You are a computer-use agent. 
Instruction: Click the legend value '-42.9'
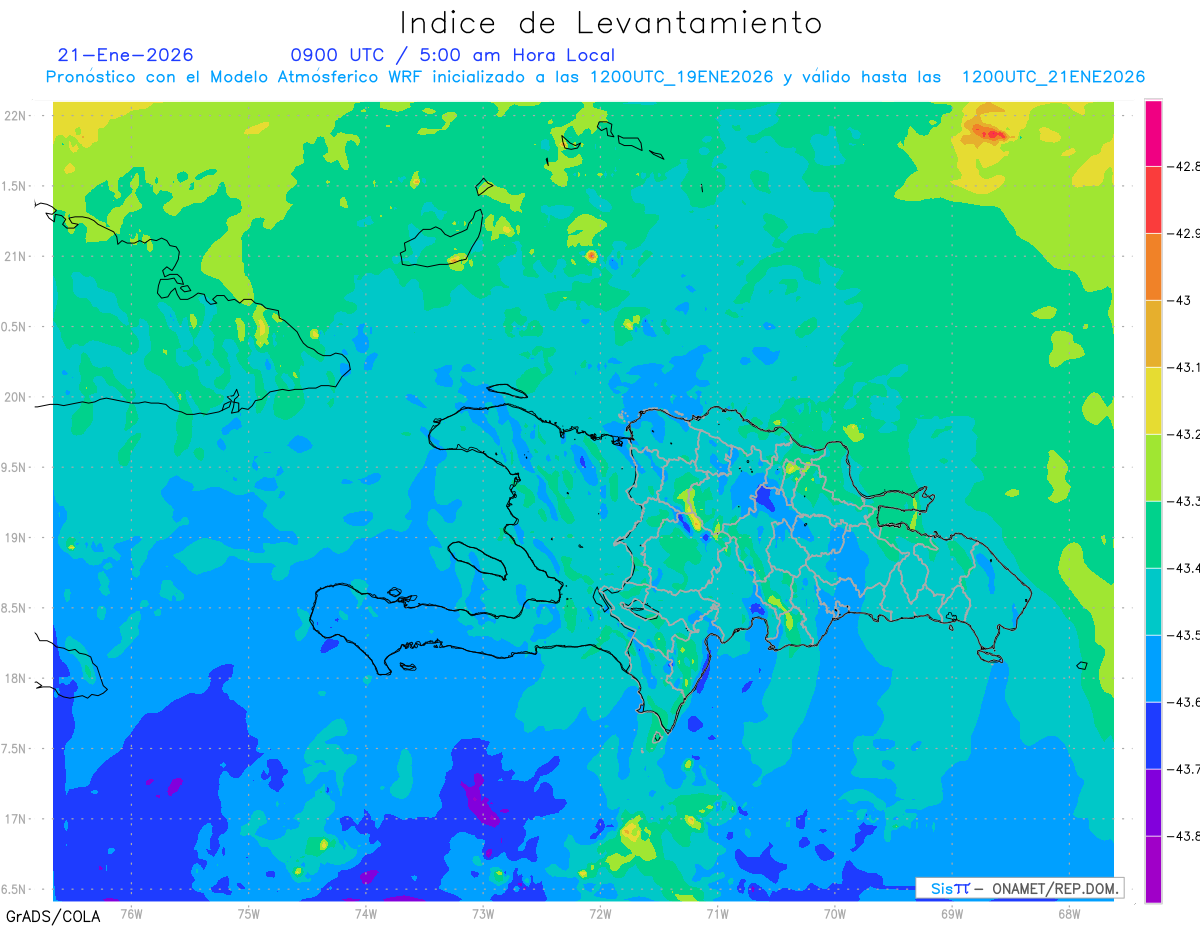coord(1184,233)
